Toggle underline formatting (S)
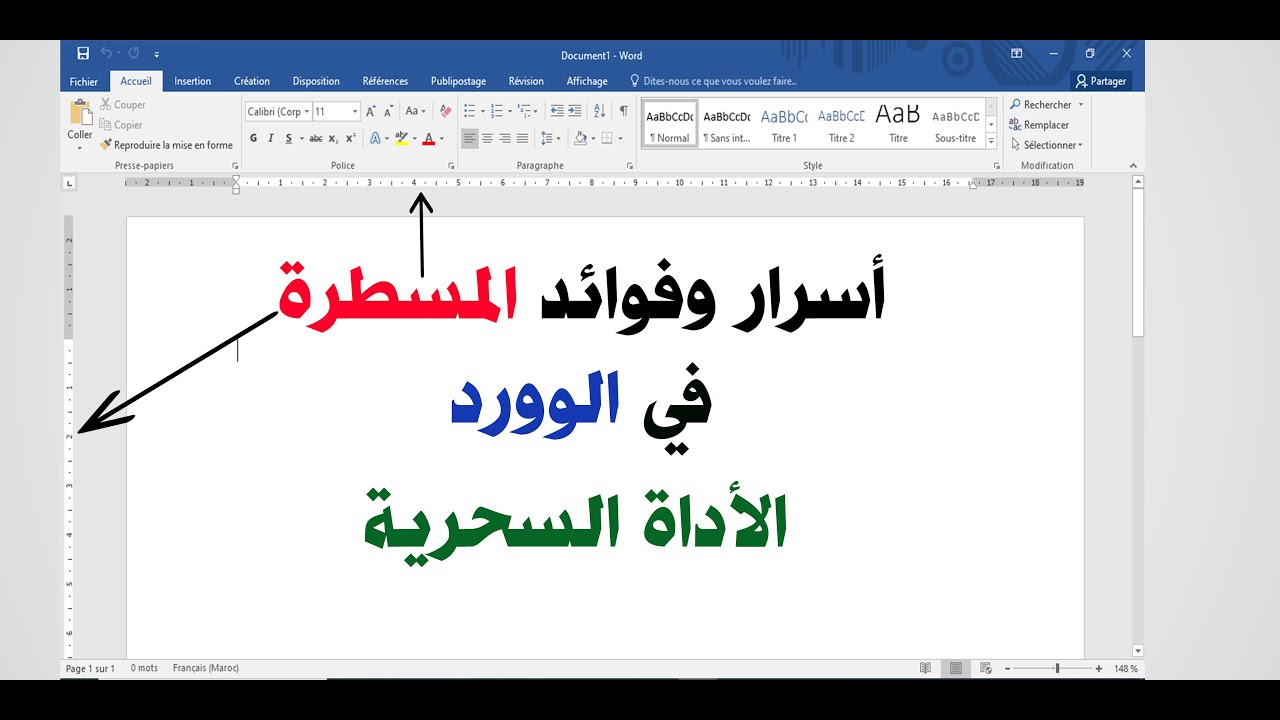This screenshot has width=1280, height=720. click(288, 138)
